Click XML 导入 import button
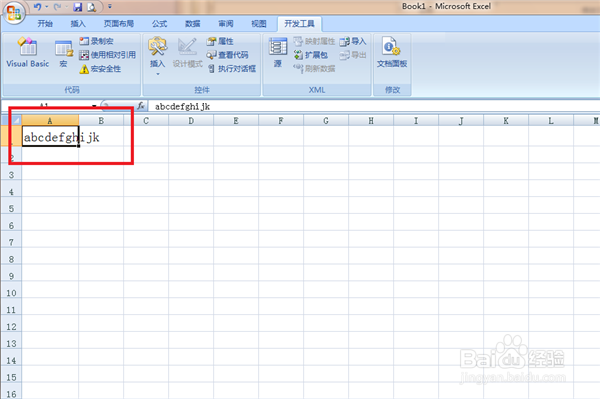600x399 pixels. click(353, 41)
